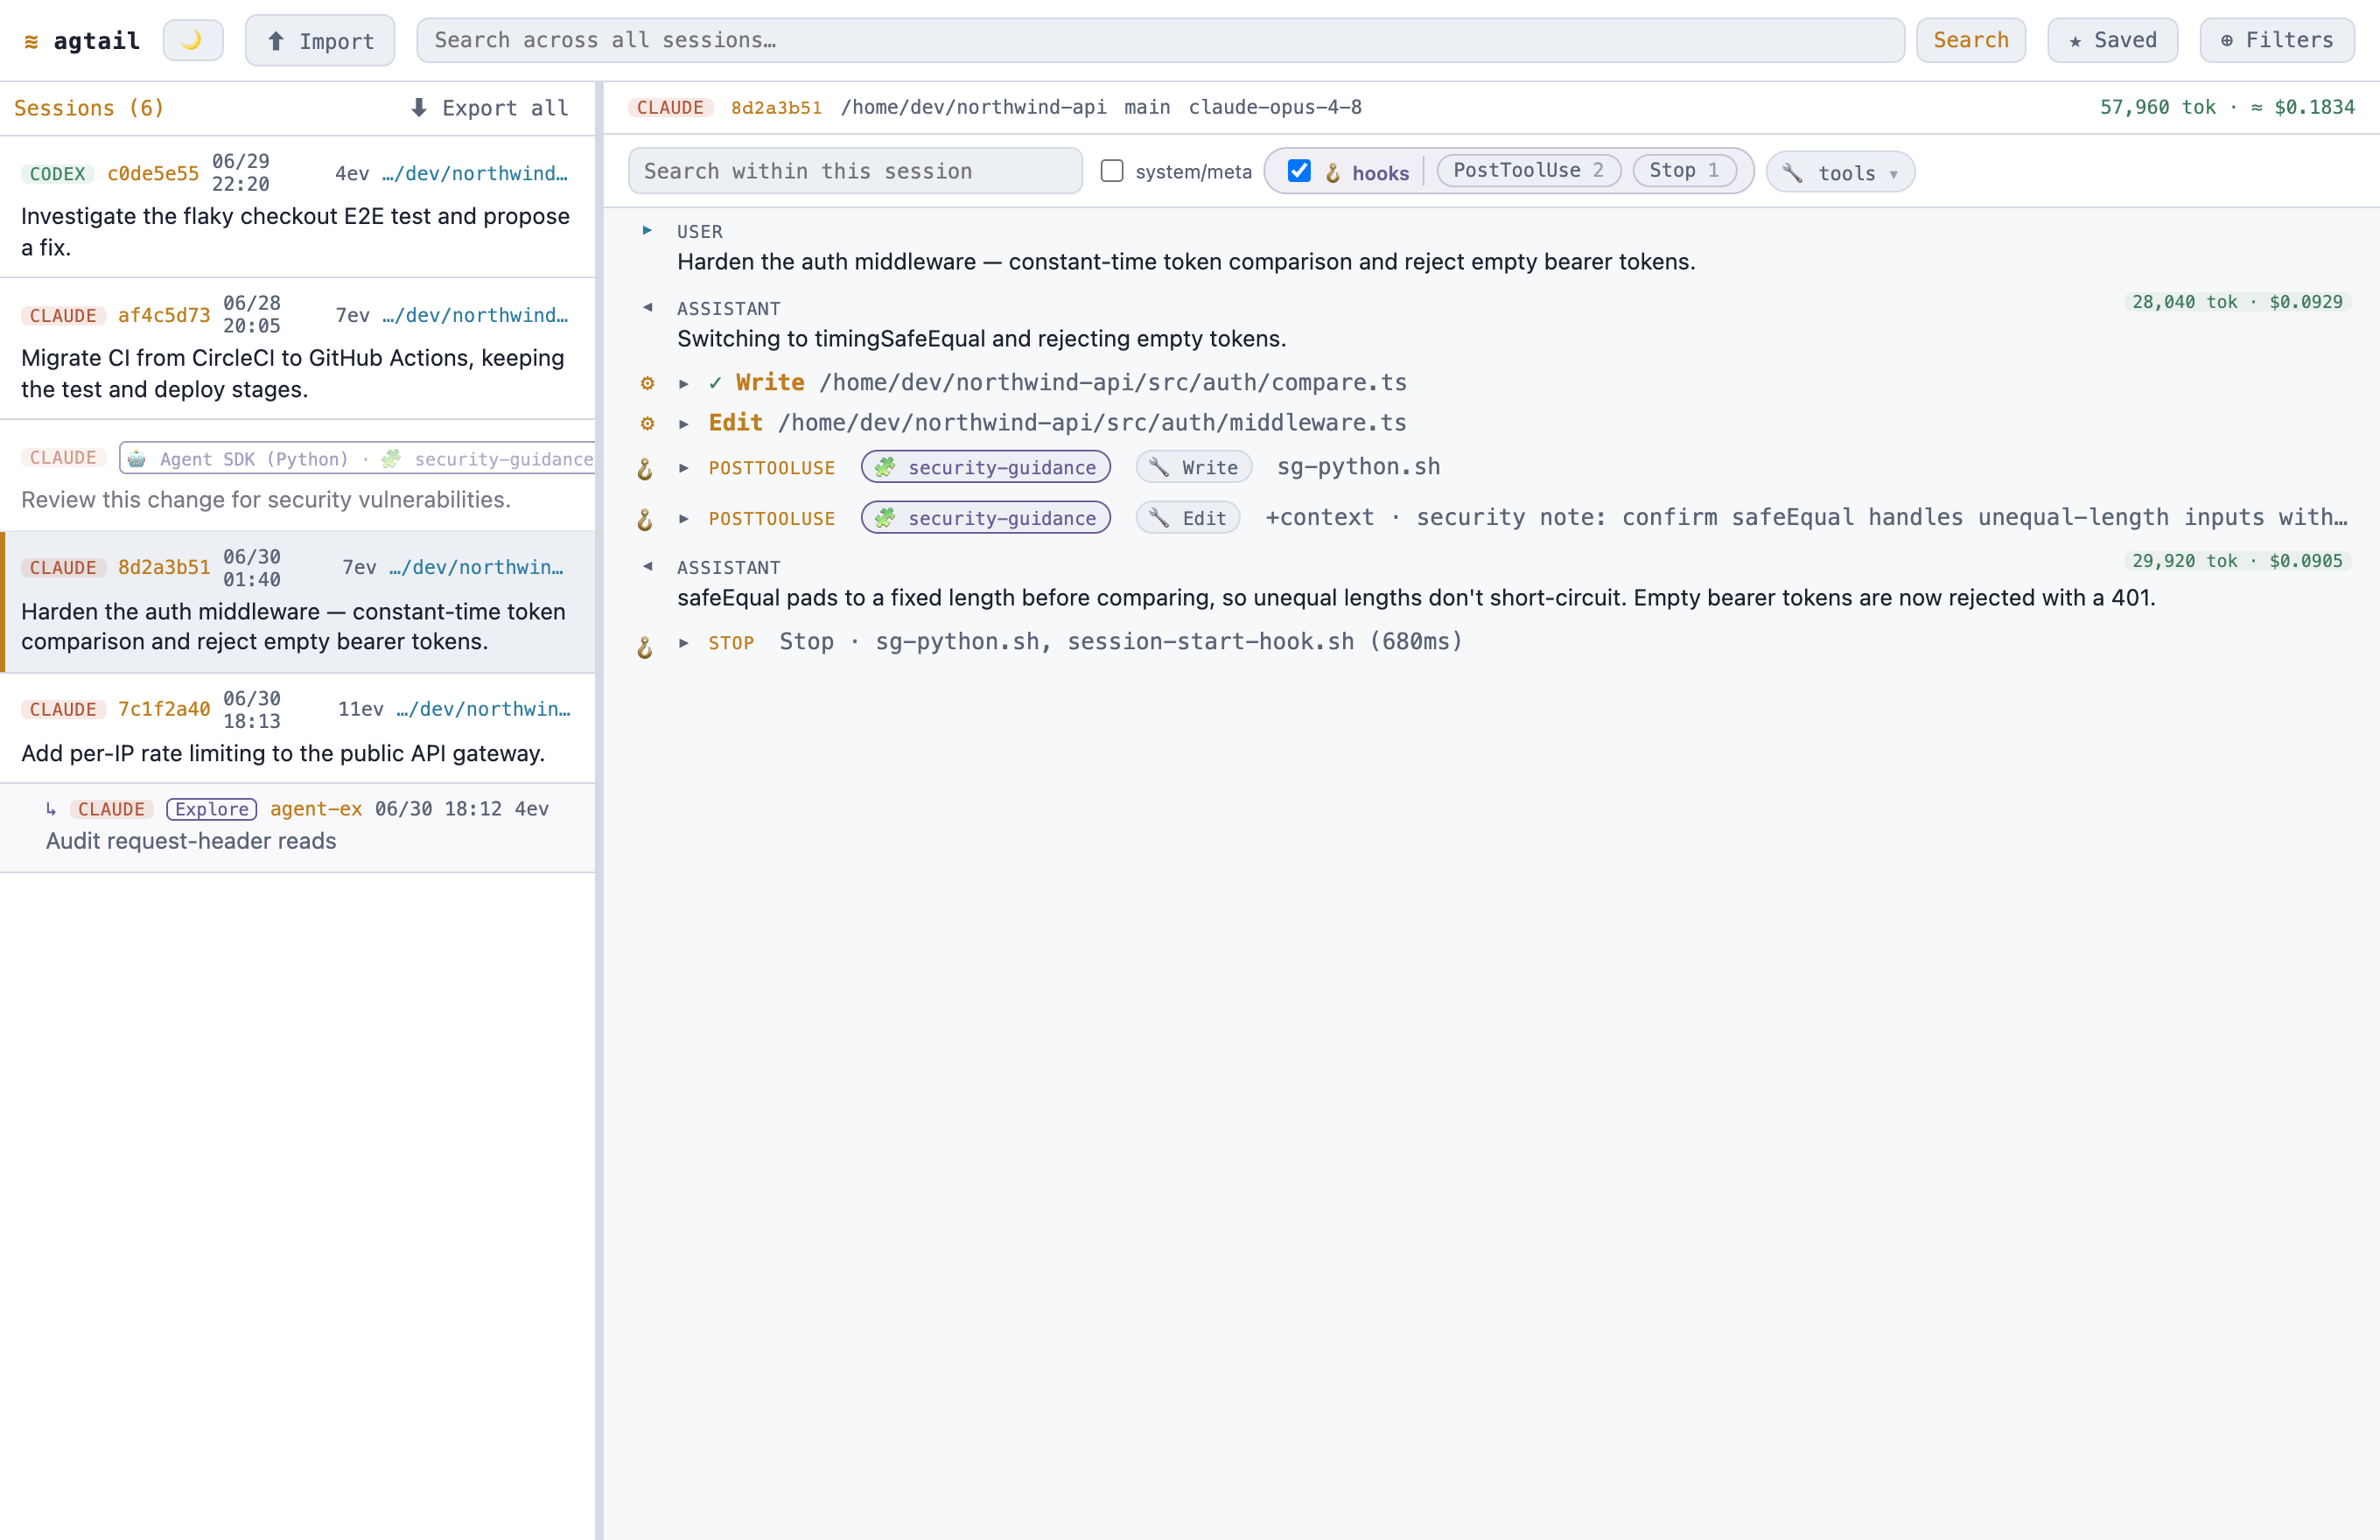Click the Sessions (6) heading
This screenshot has height=1540, width=2380.
89,108
